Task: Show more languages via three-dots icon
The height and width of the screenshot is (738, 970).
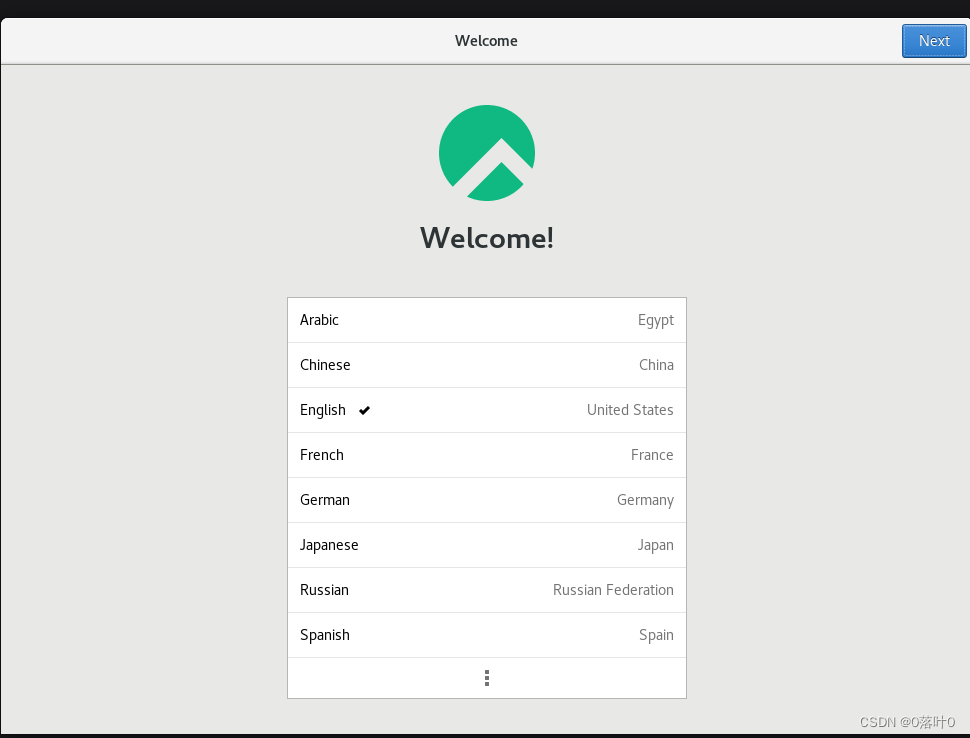Action: pyautogui.click(x=487, y=678)
